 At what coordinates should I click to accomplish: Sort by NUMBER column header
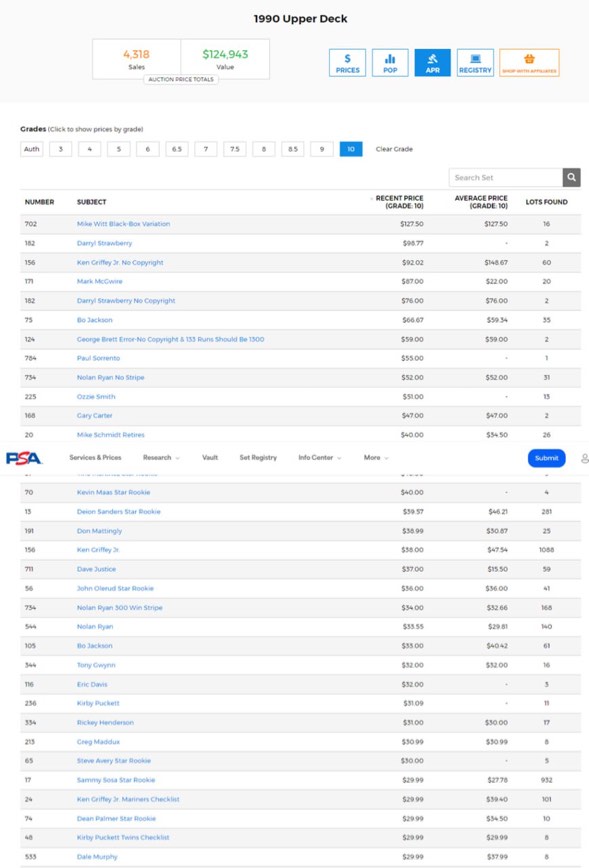click(39, 202)
